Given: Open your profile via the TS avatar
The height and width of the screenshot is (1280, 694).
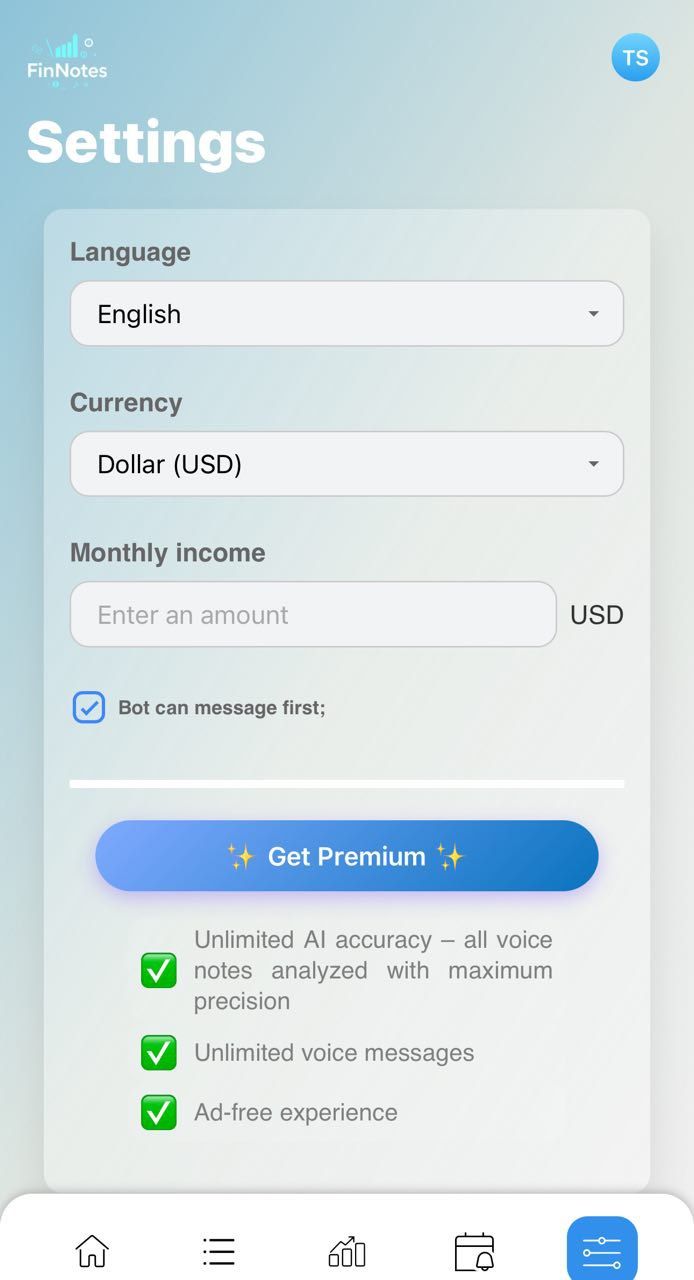Looking at the screenshot, I should tap(635, 57).
